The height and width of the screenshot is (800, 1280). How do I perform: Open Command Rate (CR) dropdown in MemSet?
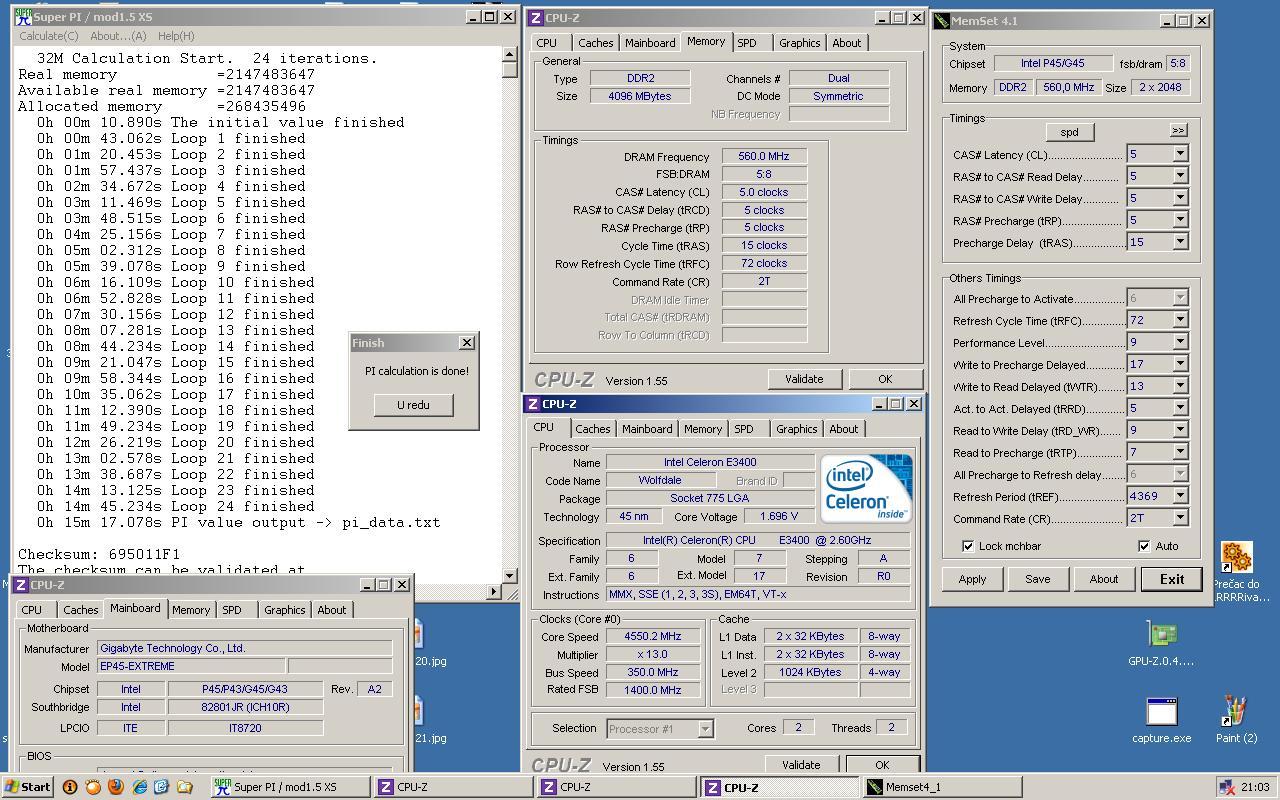(x=1180, y=518)
